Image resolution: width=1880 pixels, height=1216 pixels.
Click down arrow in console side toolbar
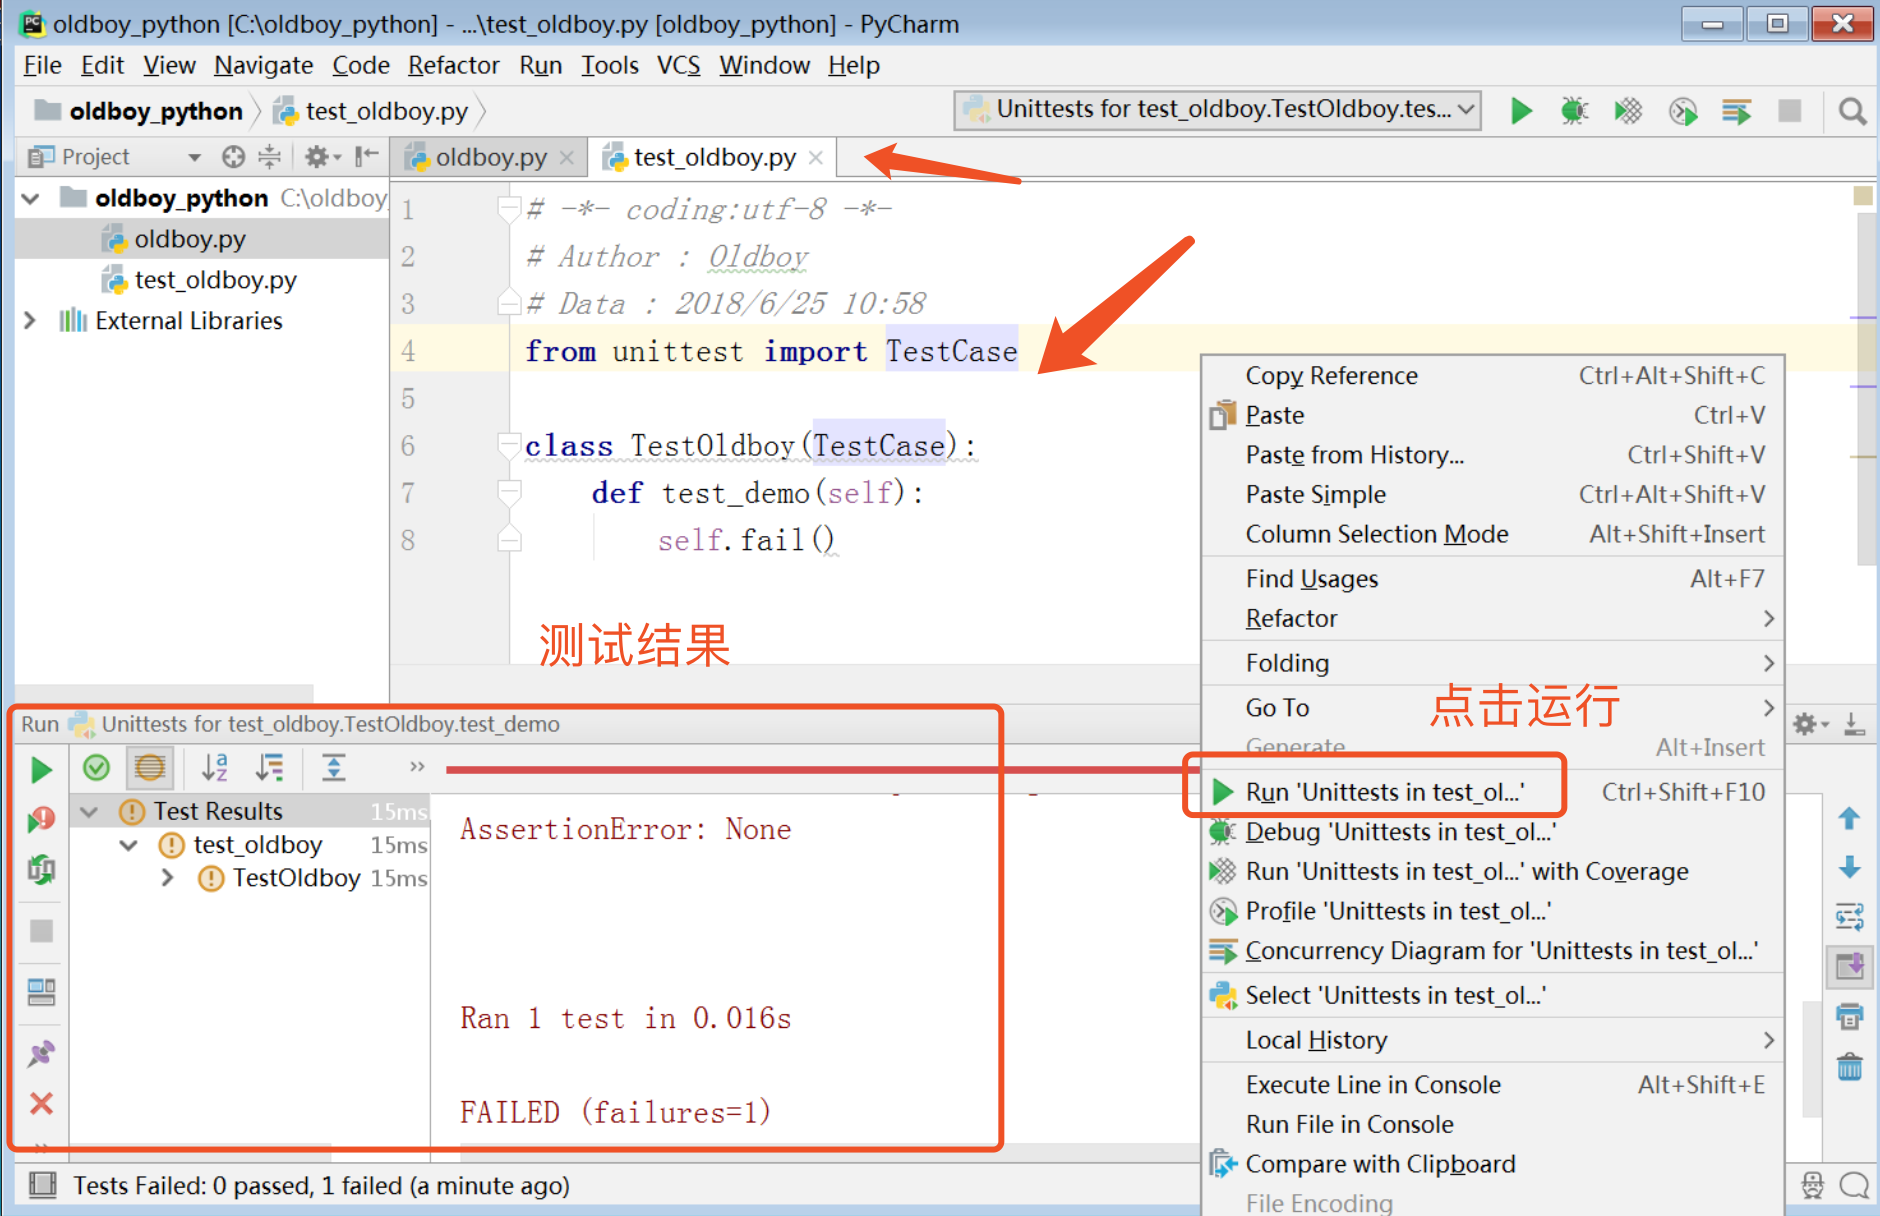pos(1849,867)
